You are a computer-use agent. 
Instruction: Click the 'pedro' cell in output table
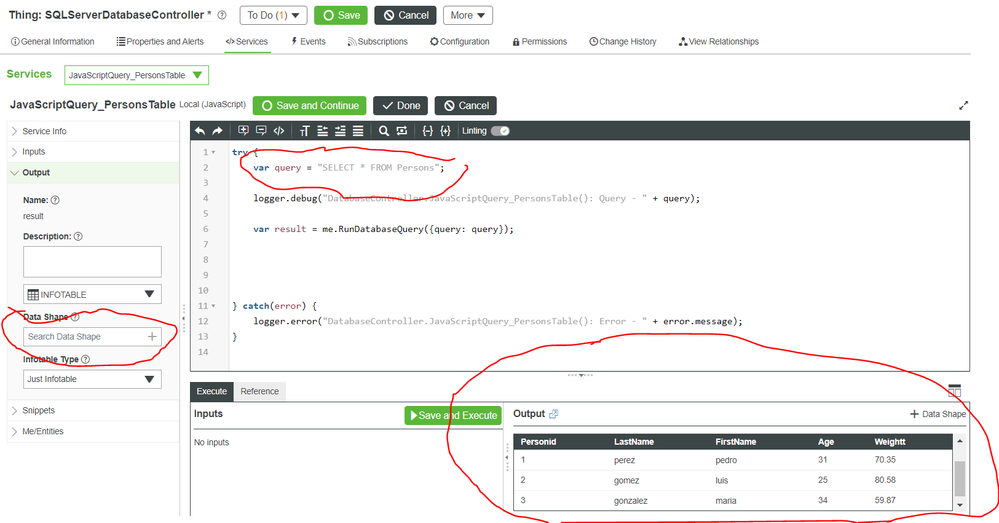click(x=726, y=460)
